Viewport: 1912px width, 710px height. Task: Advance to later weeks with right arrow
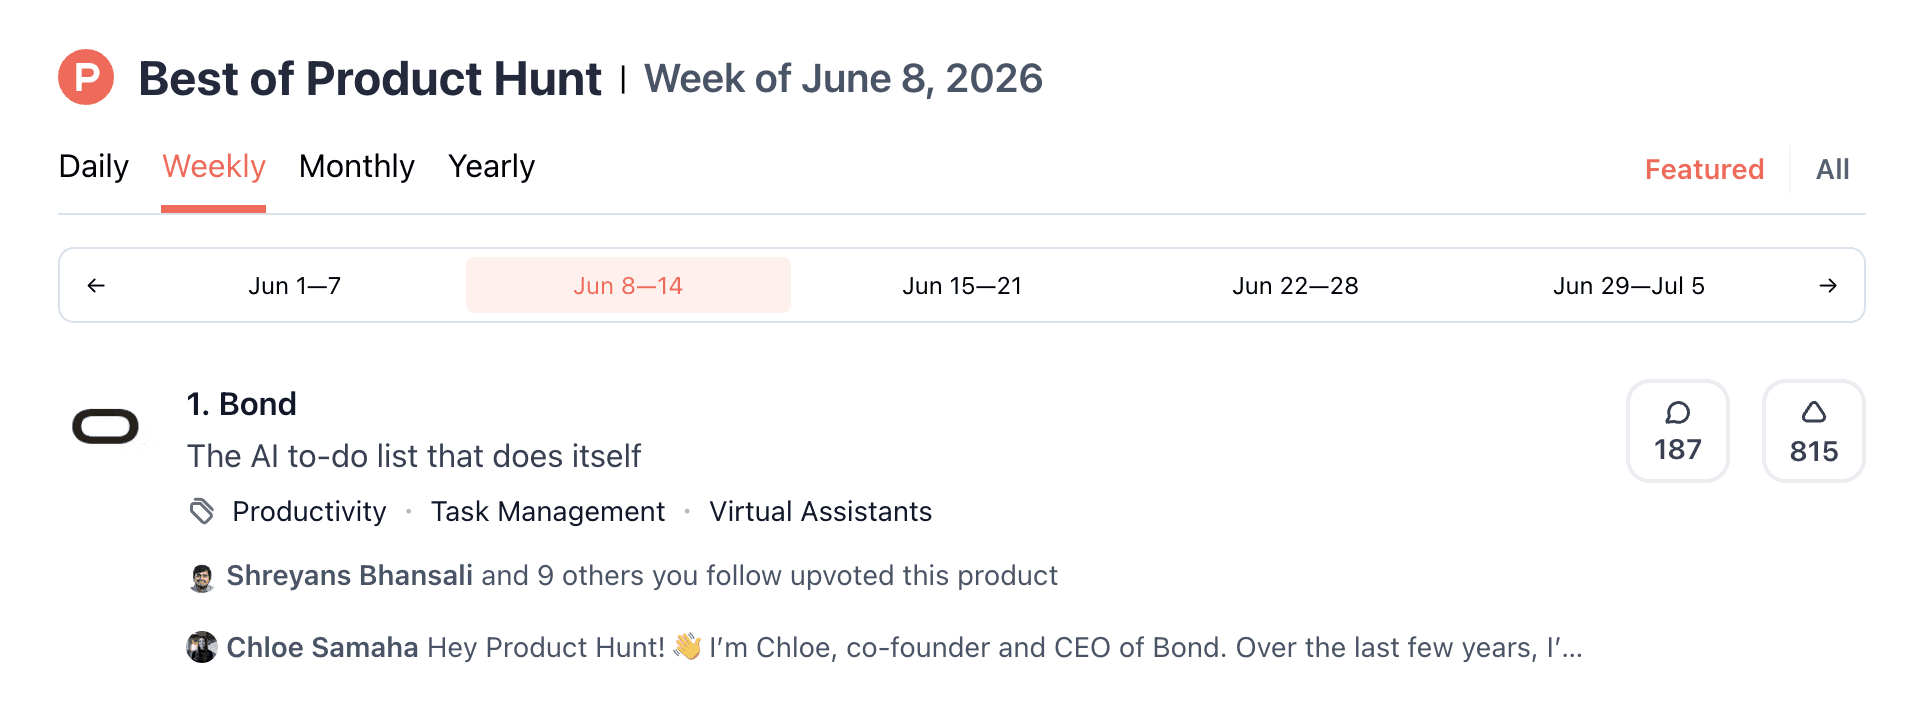[1827, 286]
